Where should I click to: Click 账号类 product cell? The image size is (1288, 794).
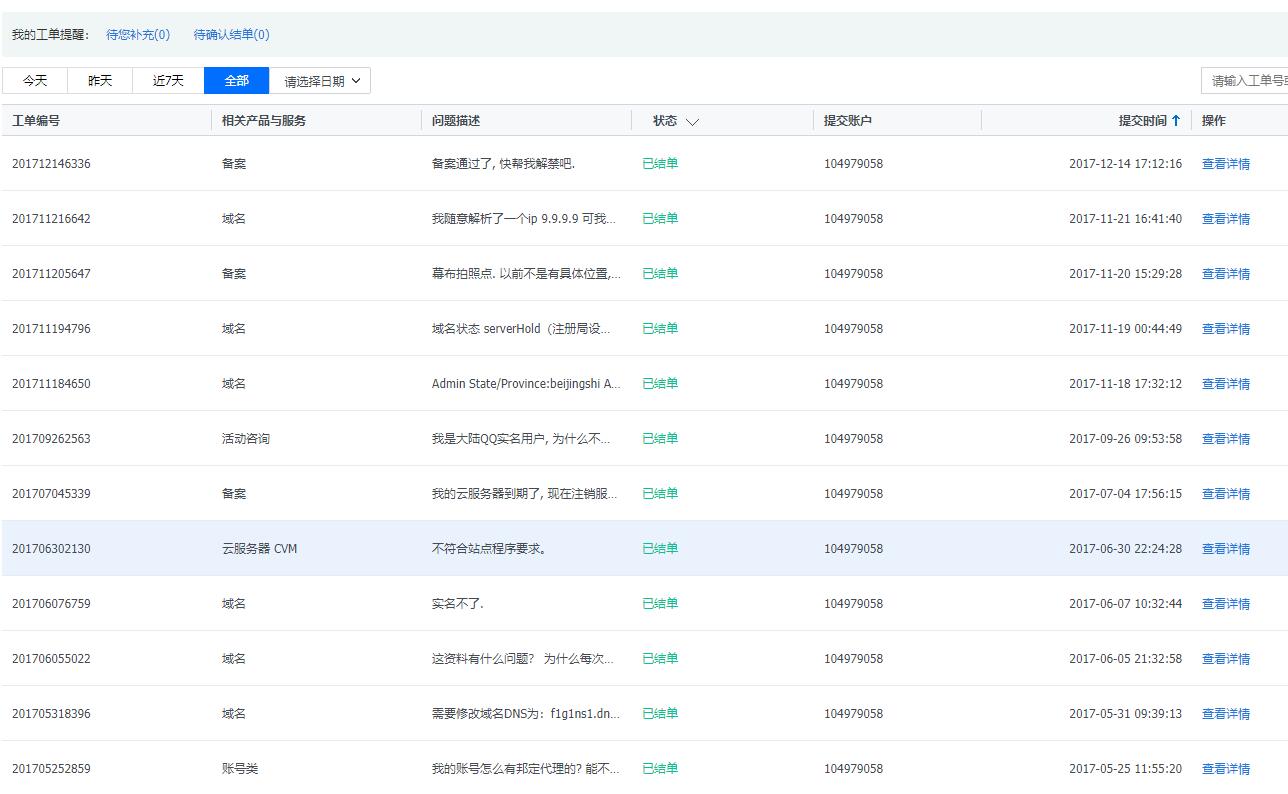pyautogui.click(x=240, y=769)
